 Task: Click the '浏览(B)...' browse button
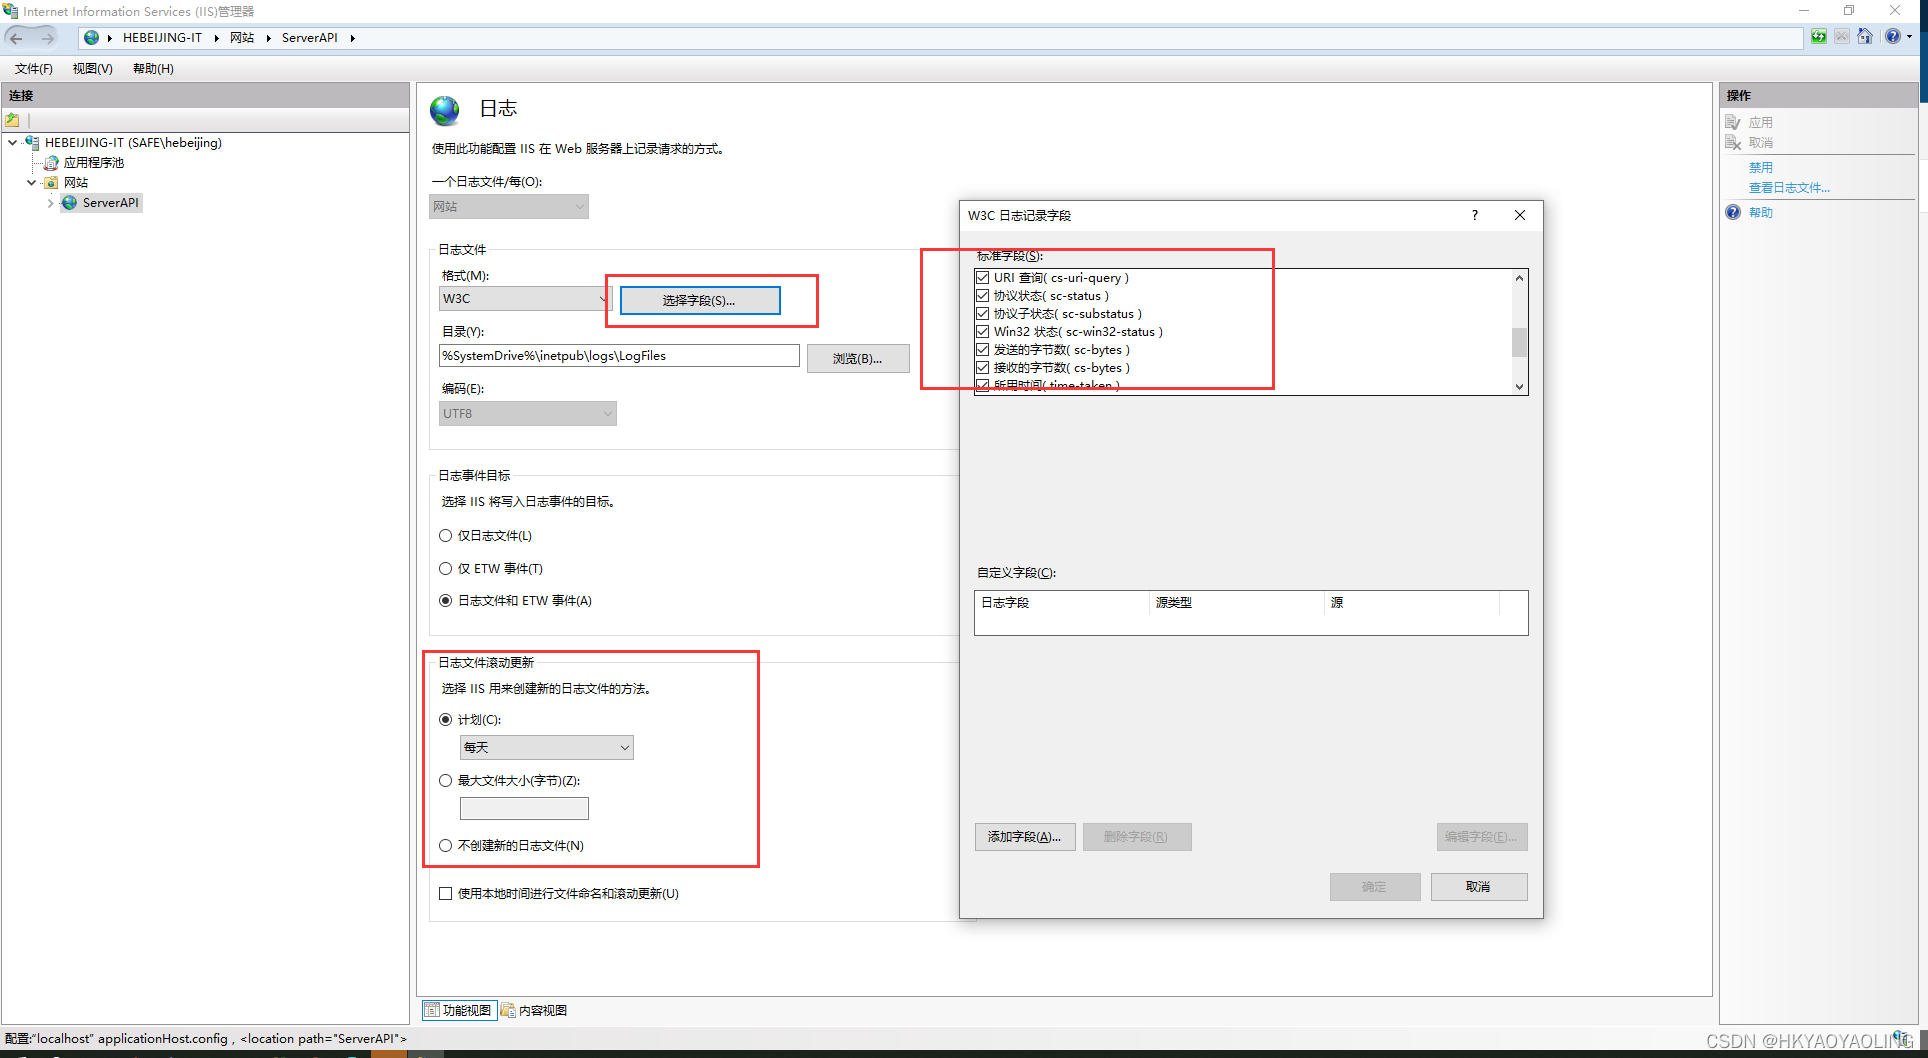point(858,358)
